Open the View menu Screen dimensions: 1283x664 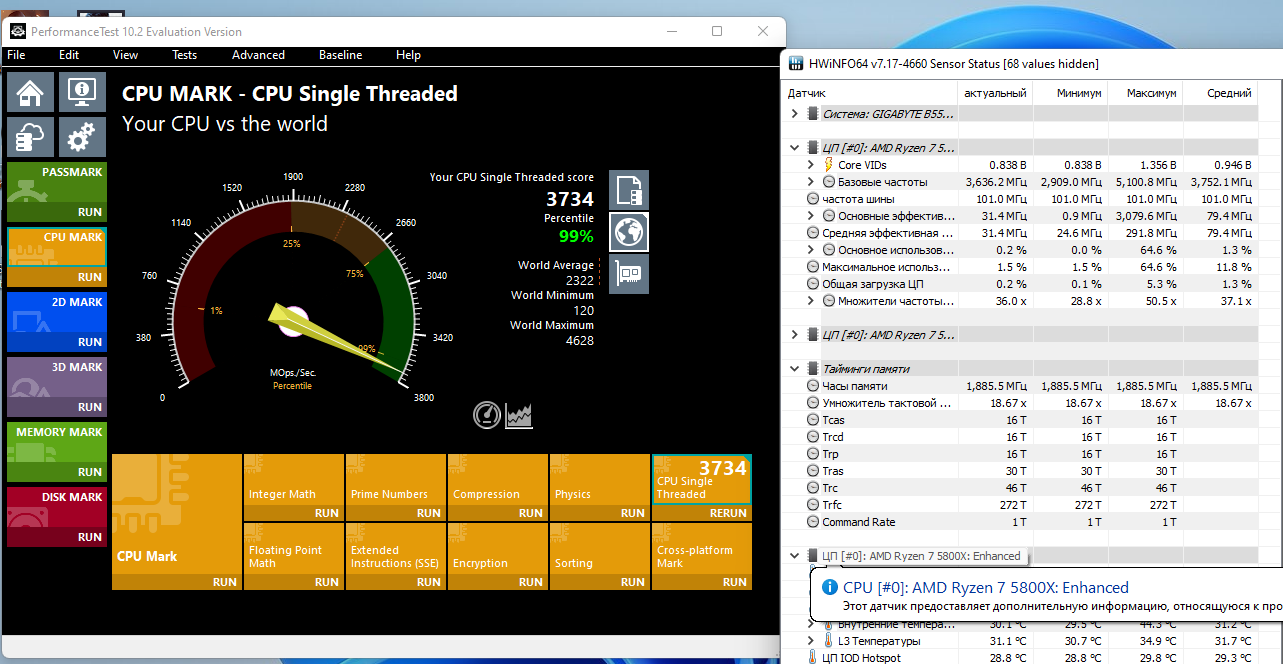click(x=126, y=55)
